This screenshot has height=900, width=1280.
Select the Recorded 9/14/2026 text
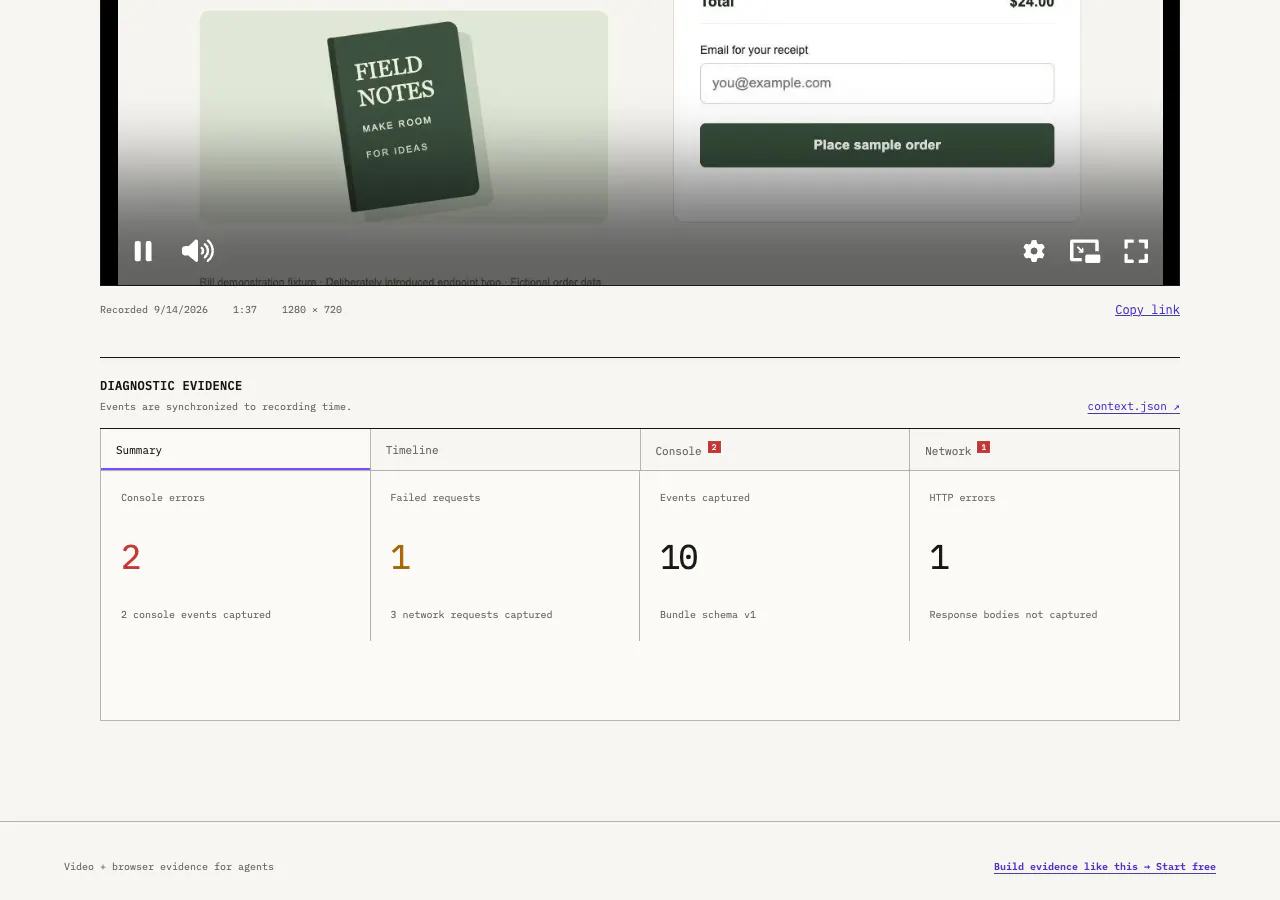(154, 310)
